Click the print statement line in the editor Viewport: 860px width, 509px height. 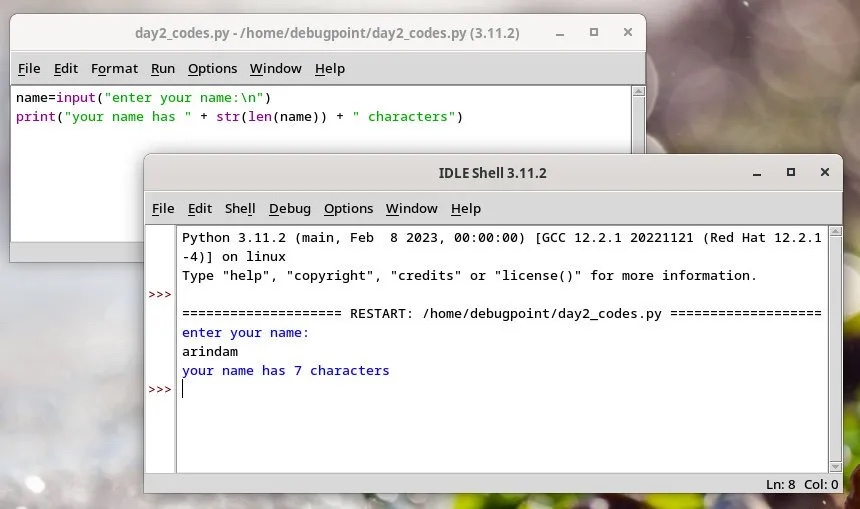tap(240, 117)
